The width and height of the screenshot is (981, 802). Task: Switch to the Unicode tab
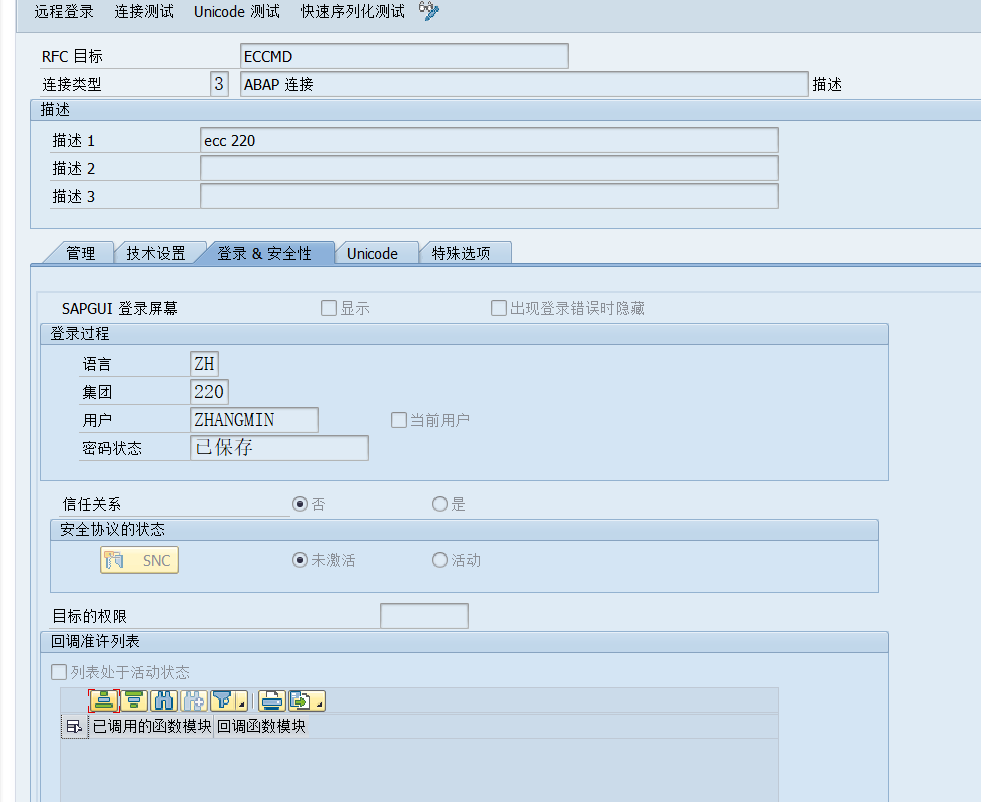(376, 253)
